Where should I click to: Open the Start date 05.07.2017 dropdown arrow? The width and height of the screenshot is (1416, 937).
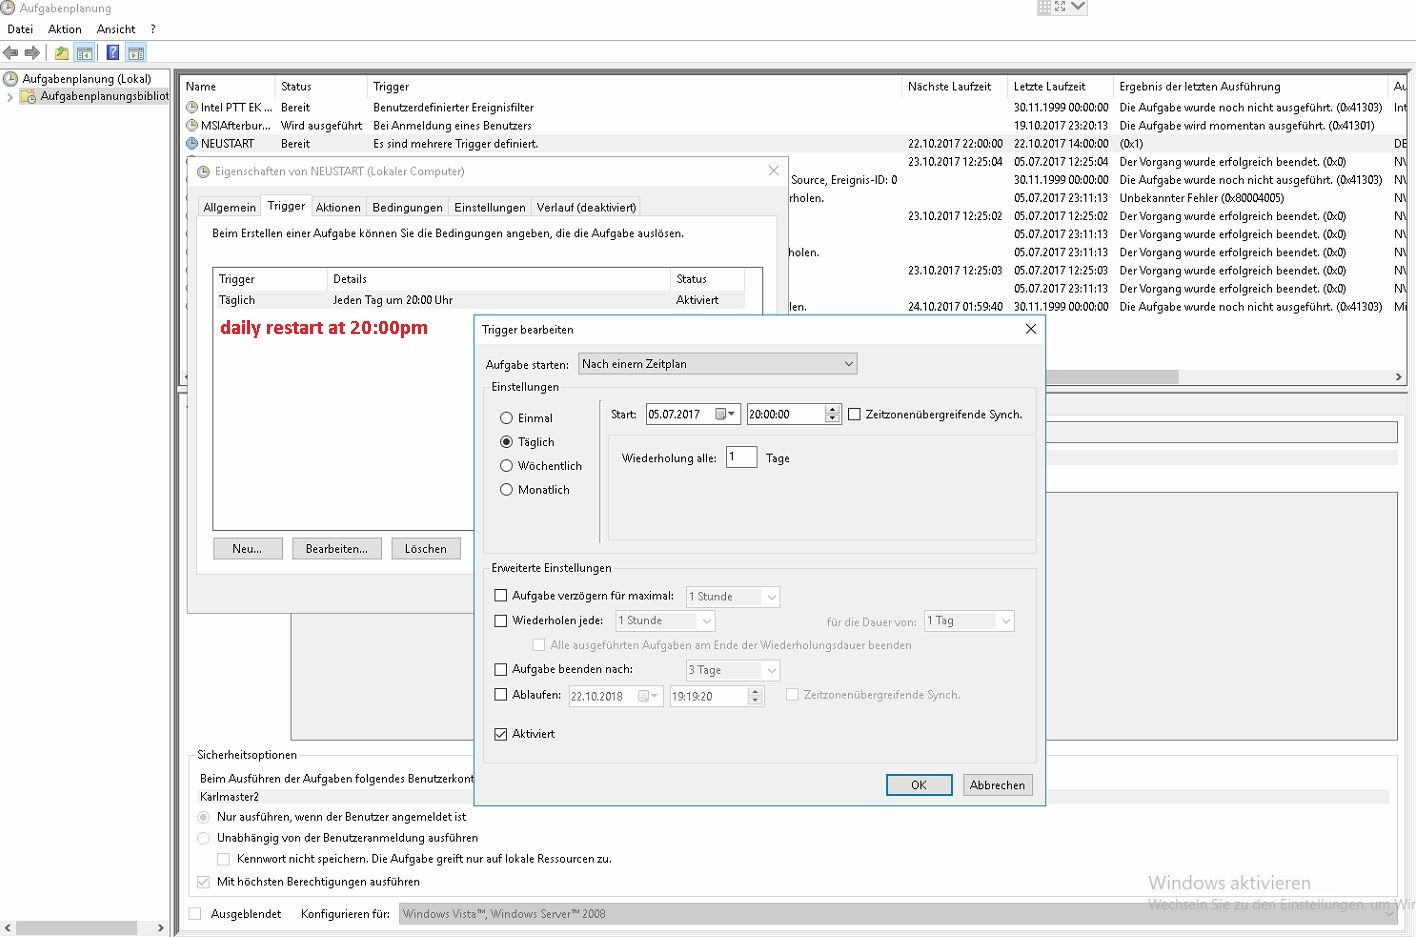point(733,414)
